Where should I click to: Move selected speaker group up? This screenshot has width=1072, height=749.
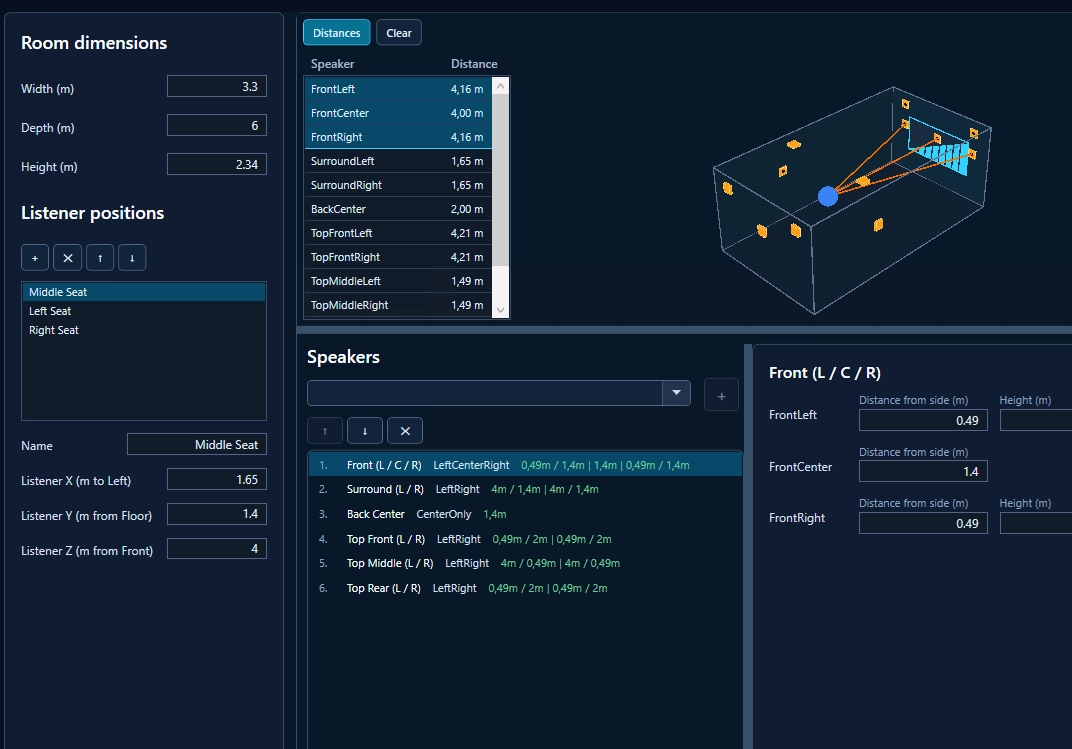(325, 431)
